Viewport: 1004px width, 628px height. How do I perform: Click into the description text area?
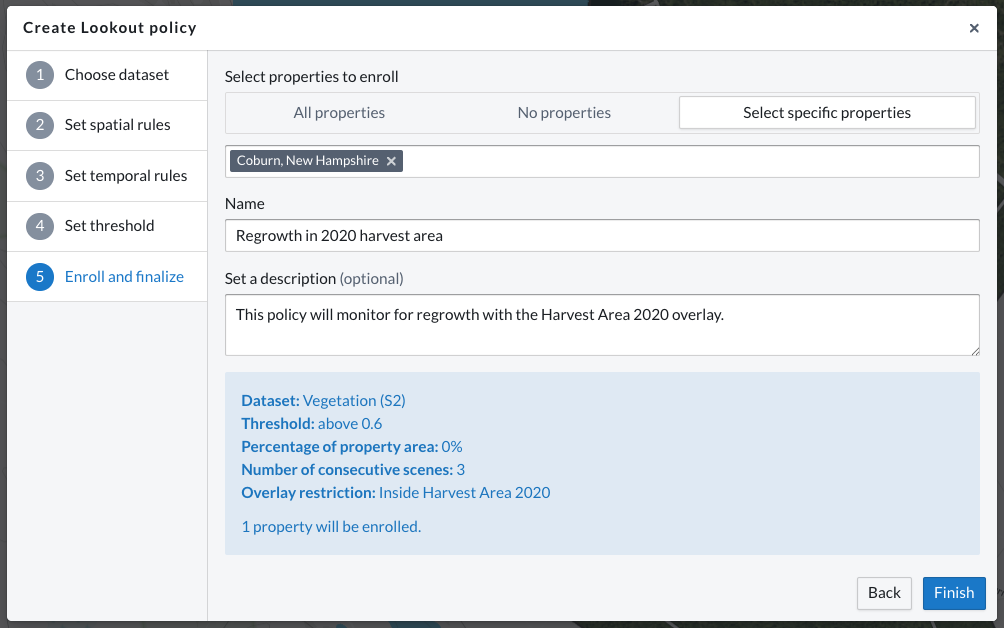(x=602, y=324)
